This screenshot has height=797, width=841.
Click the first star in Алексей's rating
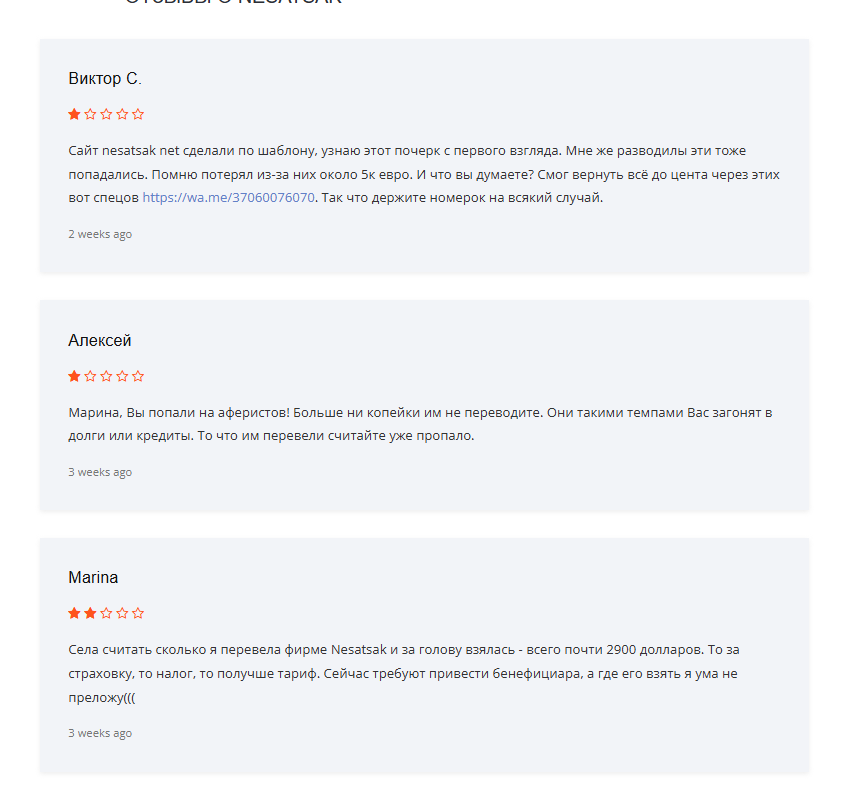(x=74, y=376)
